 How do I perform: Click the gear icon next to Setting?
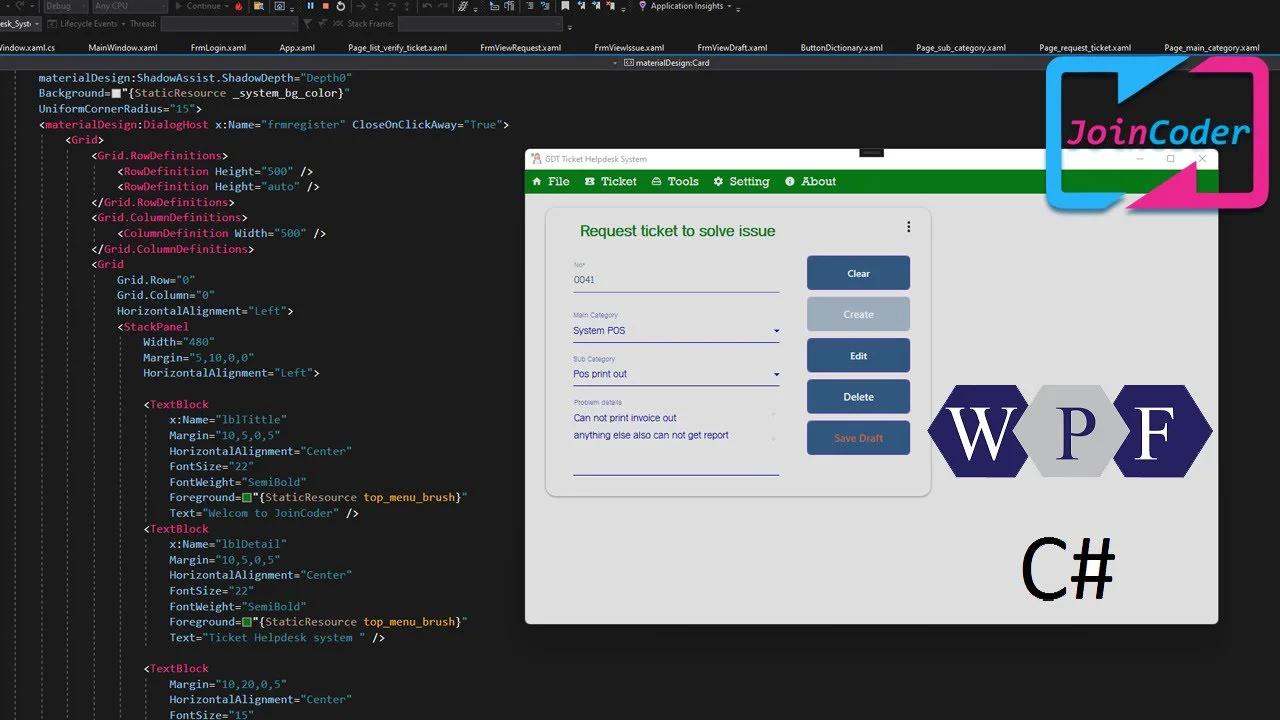tap(717, 181)
